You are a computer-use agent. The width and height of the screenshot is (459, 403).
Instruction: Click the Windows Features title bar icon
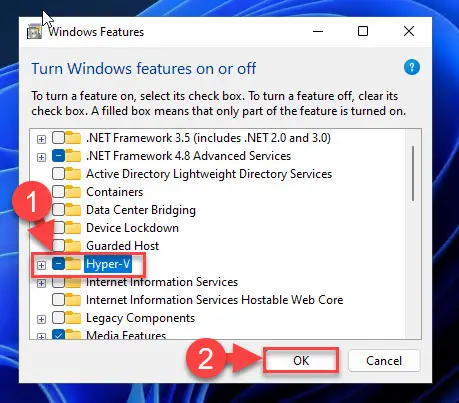click(34, 32)
